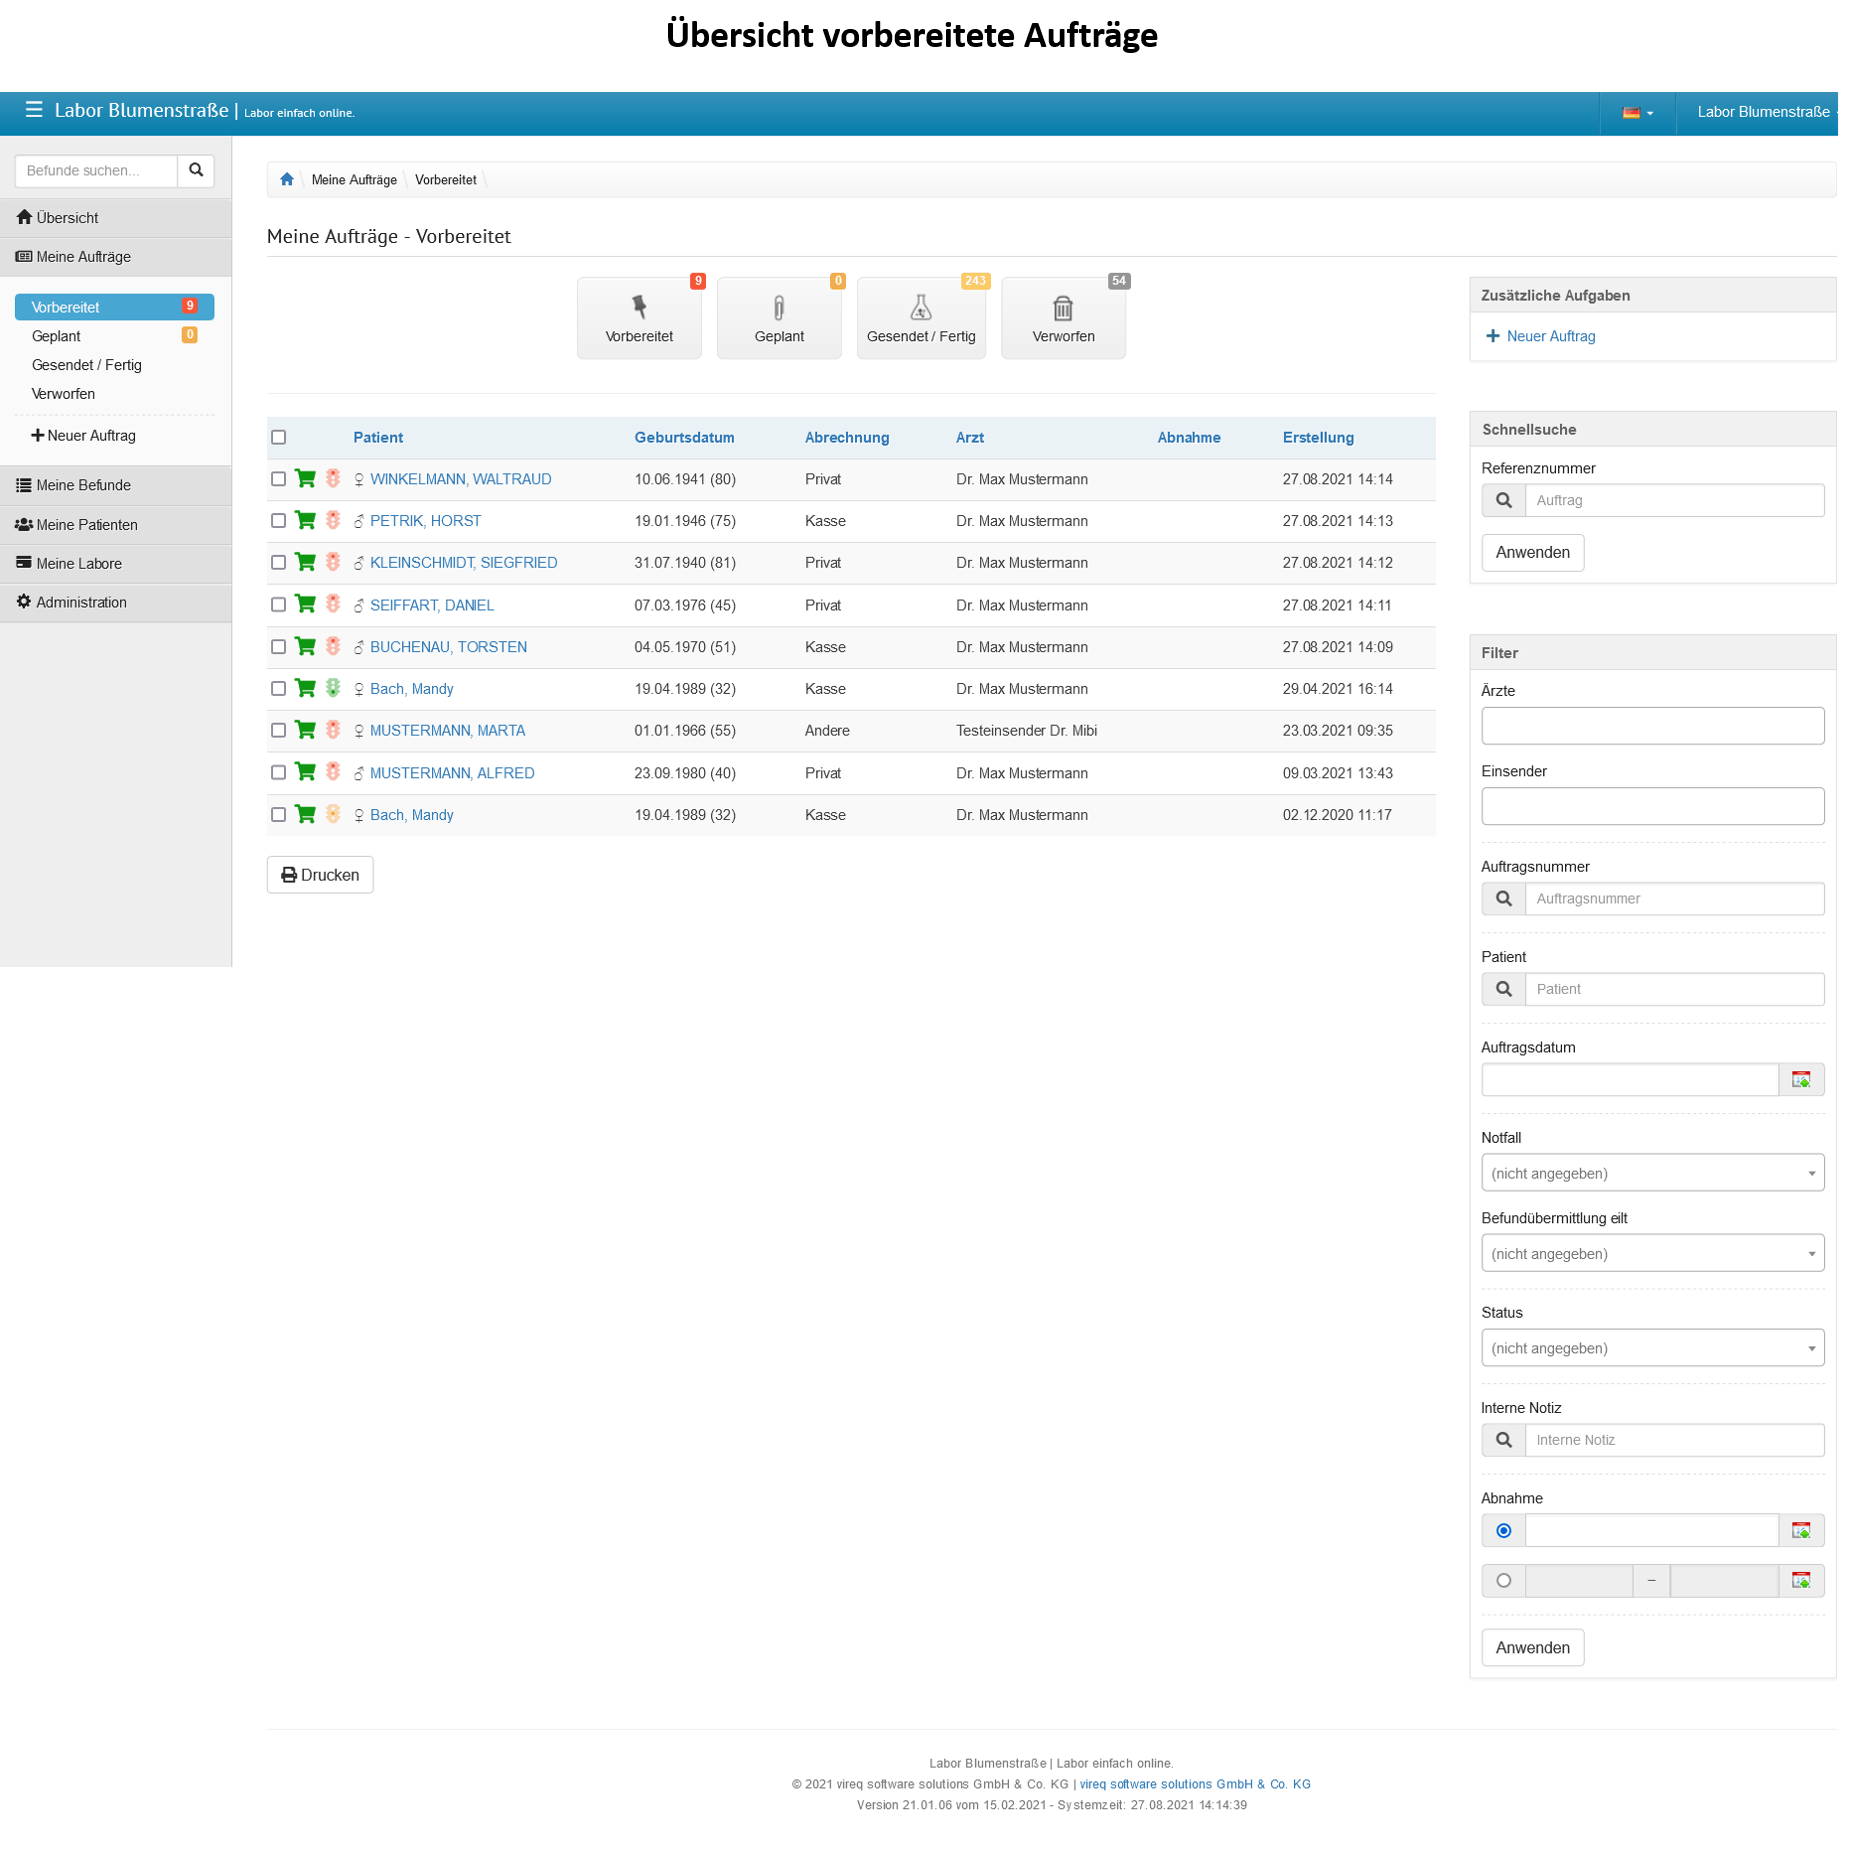
Task: Open the Notfall dropdown
Action: coord(1651,1173)
